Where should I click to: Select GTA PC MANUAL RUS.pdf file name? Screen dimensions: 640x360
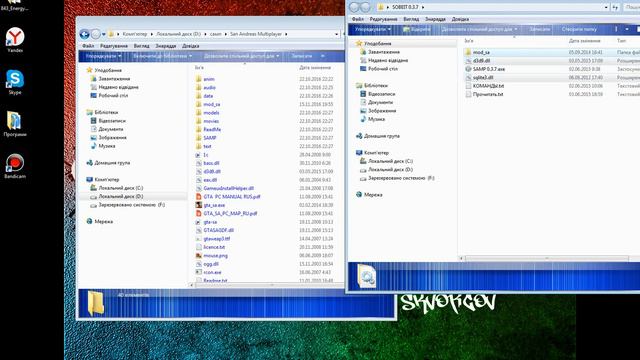(232, 197)
